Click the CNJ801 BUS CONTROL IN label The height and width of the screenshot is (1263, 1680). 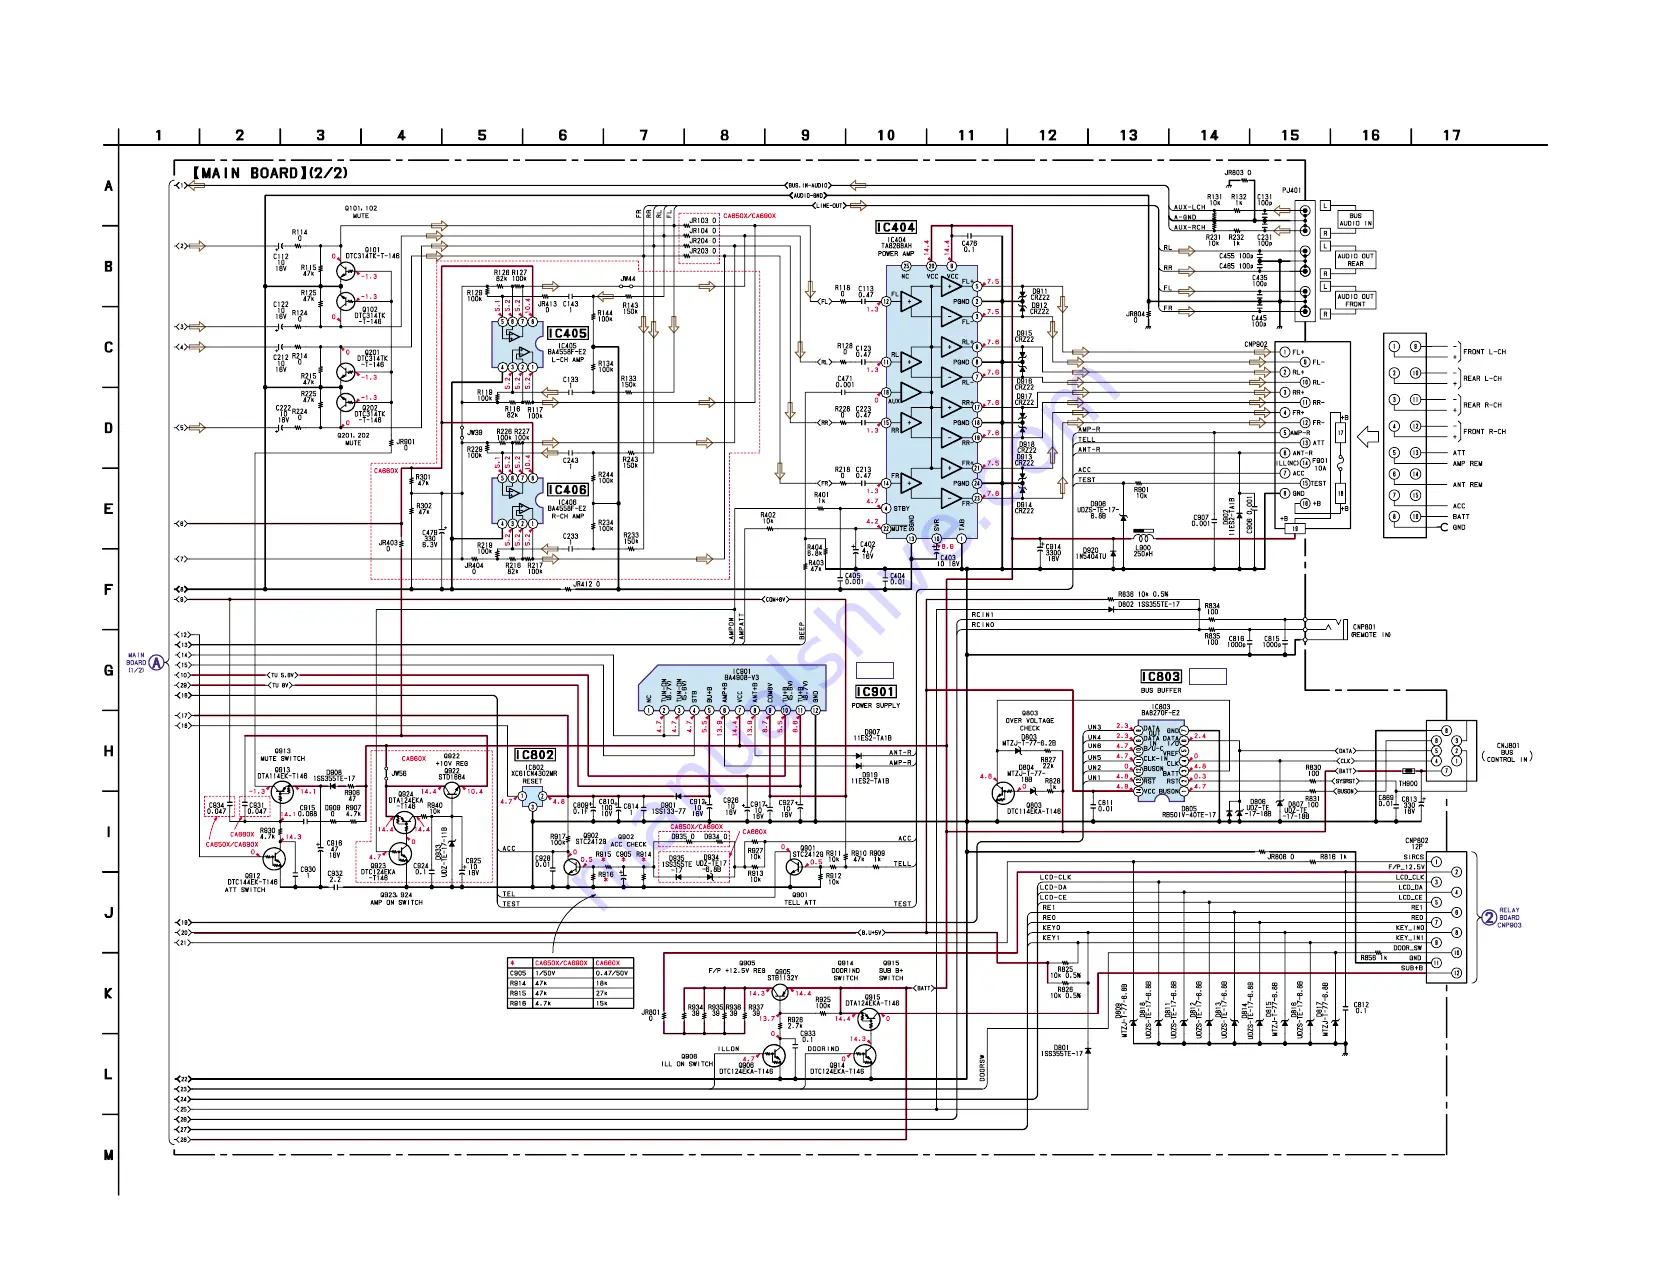(x=1507, y=752)
